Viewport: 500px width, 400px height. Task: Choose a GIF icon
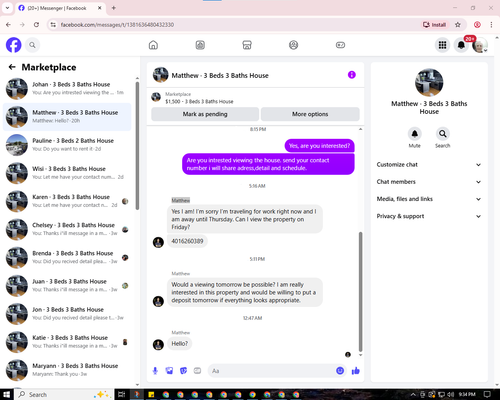197,371
